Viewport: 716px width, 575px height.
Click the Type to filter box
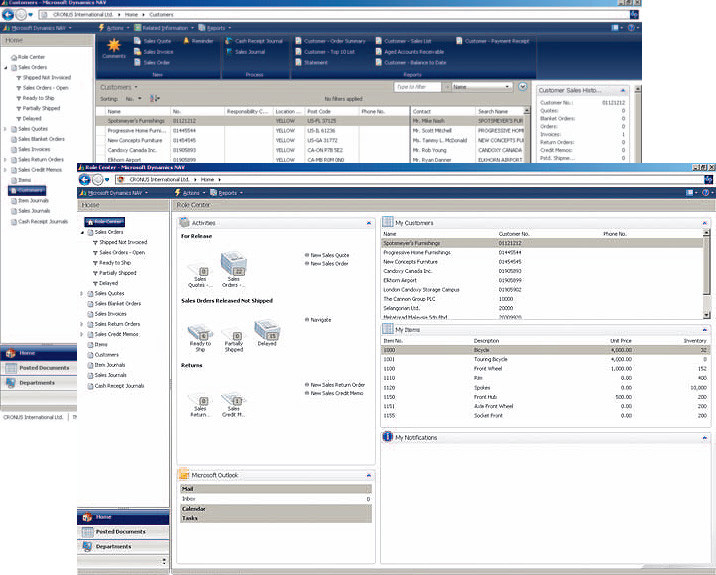pyautogui.click(x=417, y=87)
